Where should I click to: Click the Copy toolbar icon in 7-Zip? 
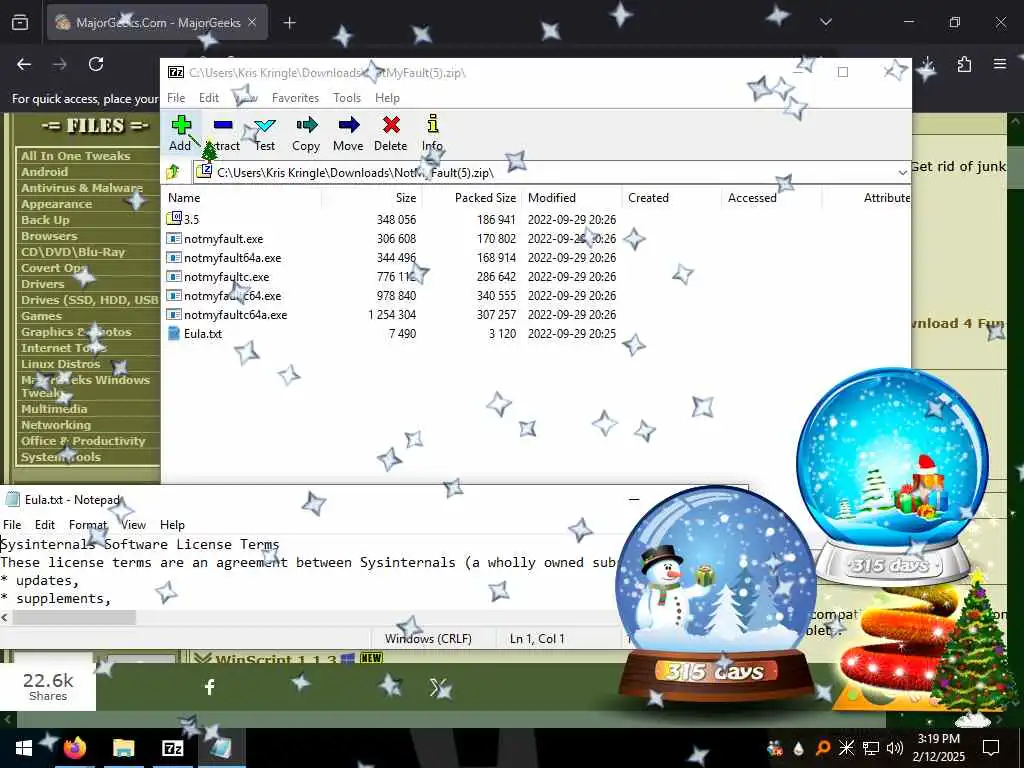(306, 133)
